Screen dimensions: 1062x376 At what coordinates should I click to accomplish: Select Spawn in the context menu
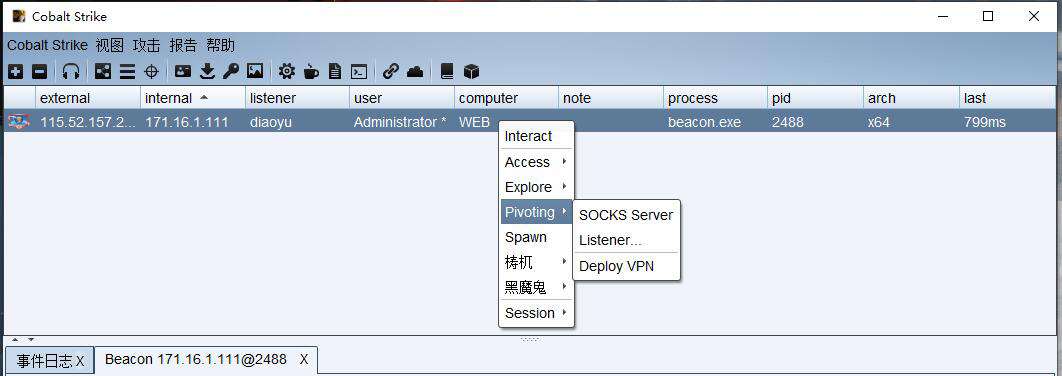tap(536, 237)
